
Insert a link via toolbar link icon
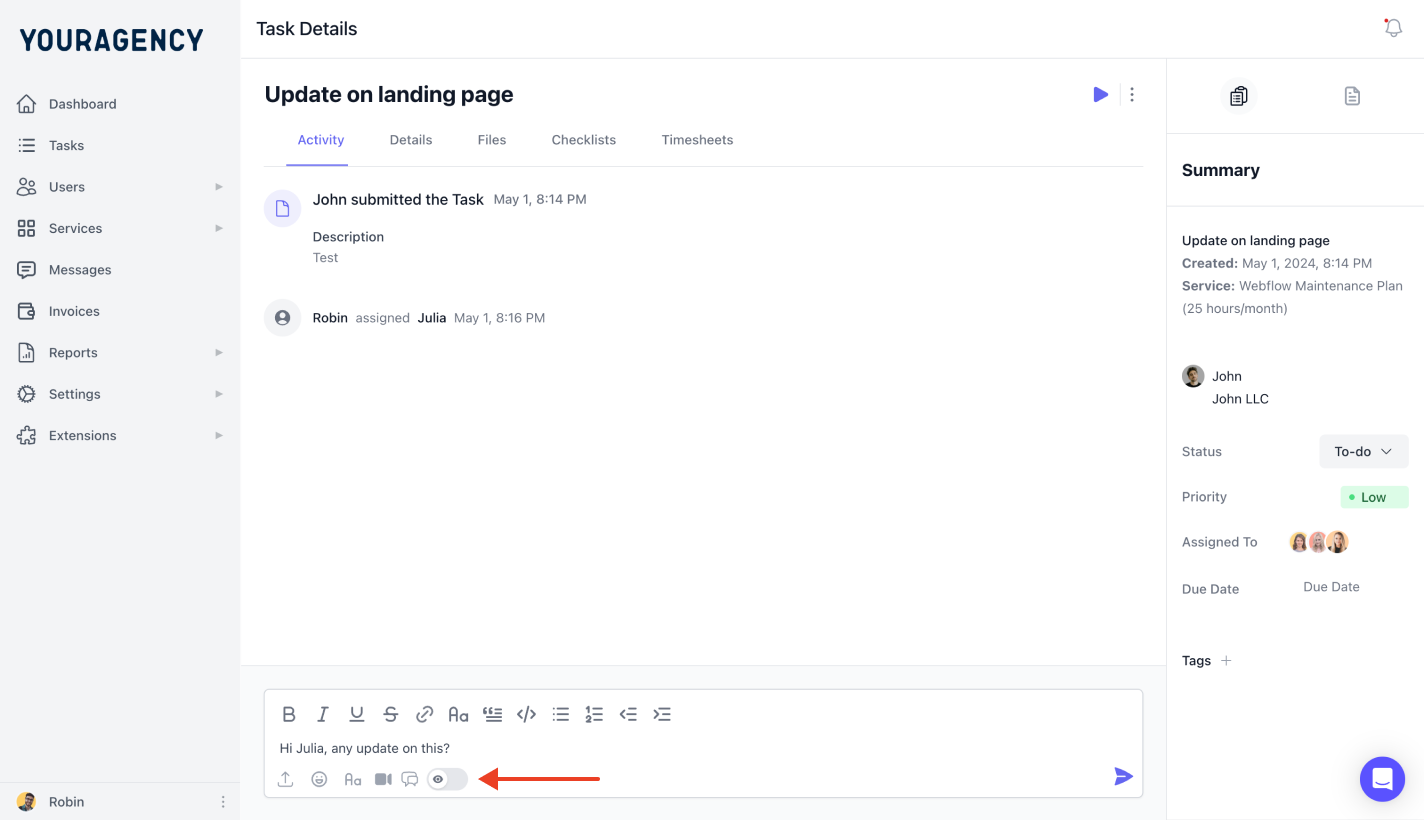tap(424, 714)
